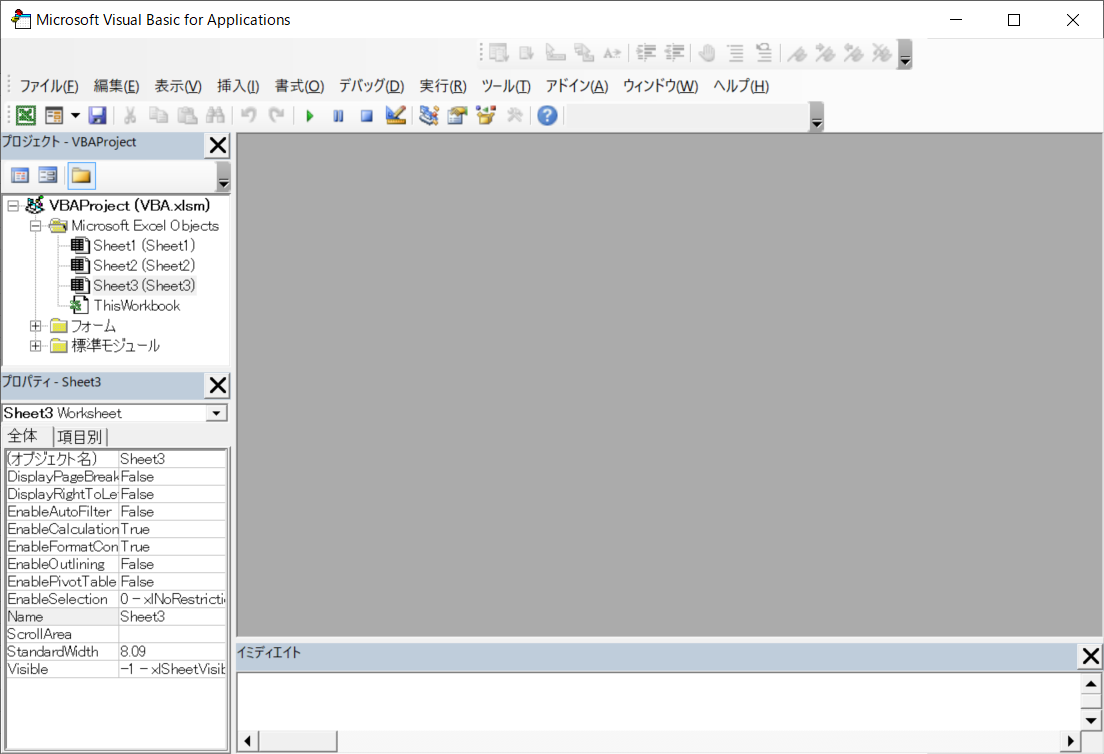
Task: Run the macro with the green play icon
Action: (310, 115)
